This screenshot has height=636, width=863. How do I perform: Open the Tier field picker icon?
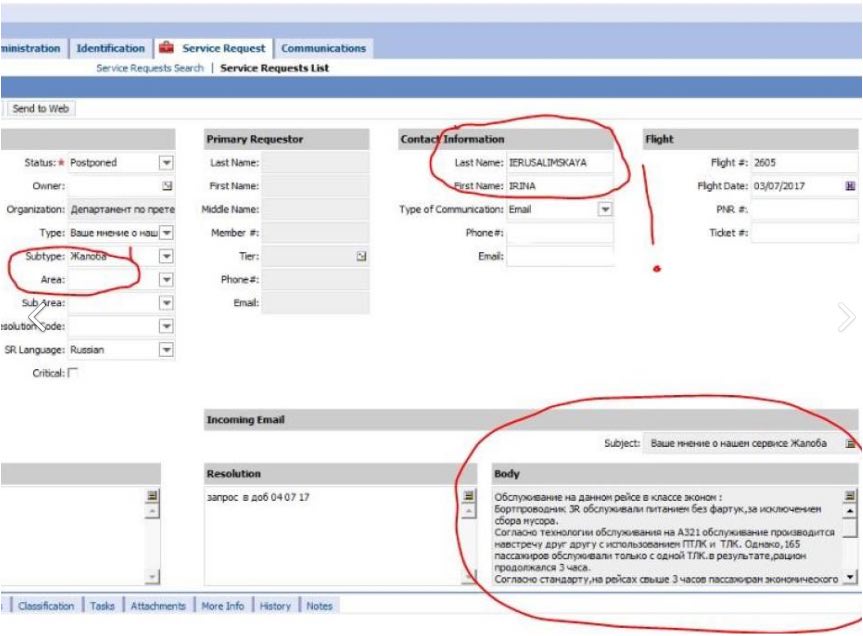click(x=361, y=256)
